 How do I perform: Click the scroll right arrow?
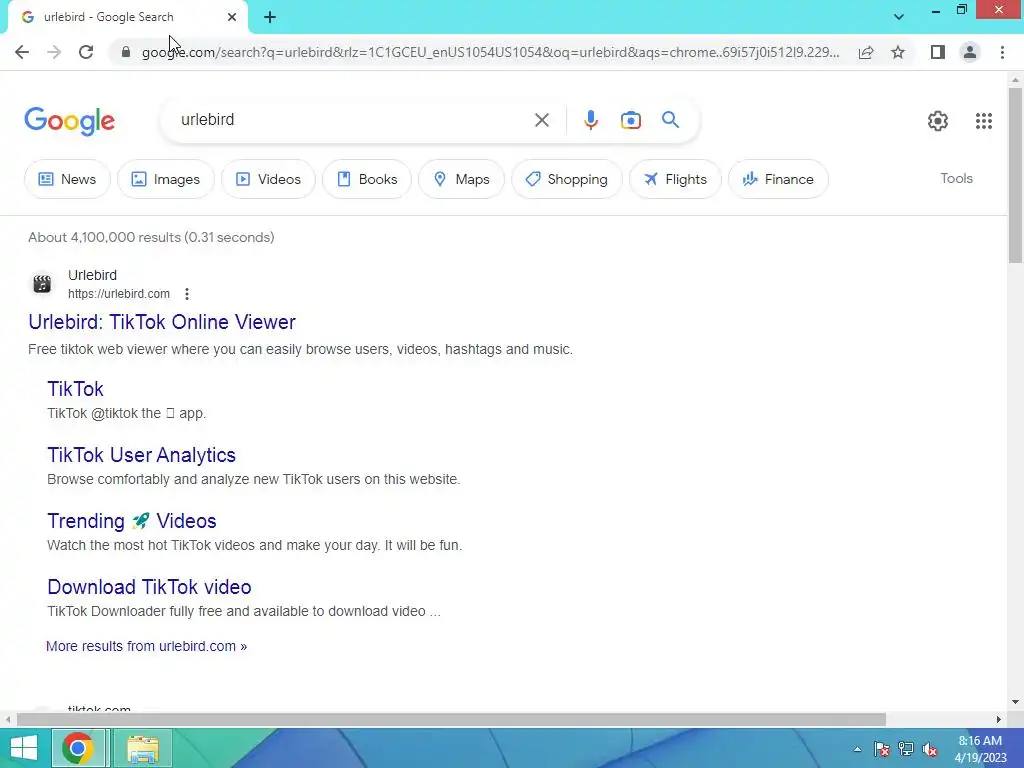[x=999, y=719]
